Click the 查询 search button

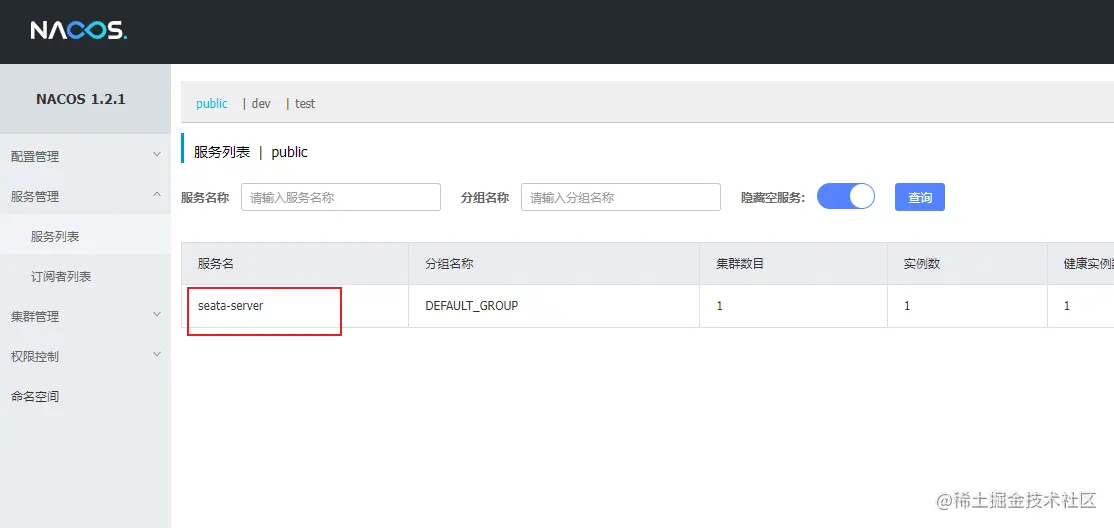coord(919,198)
